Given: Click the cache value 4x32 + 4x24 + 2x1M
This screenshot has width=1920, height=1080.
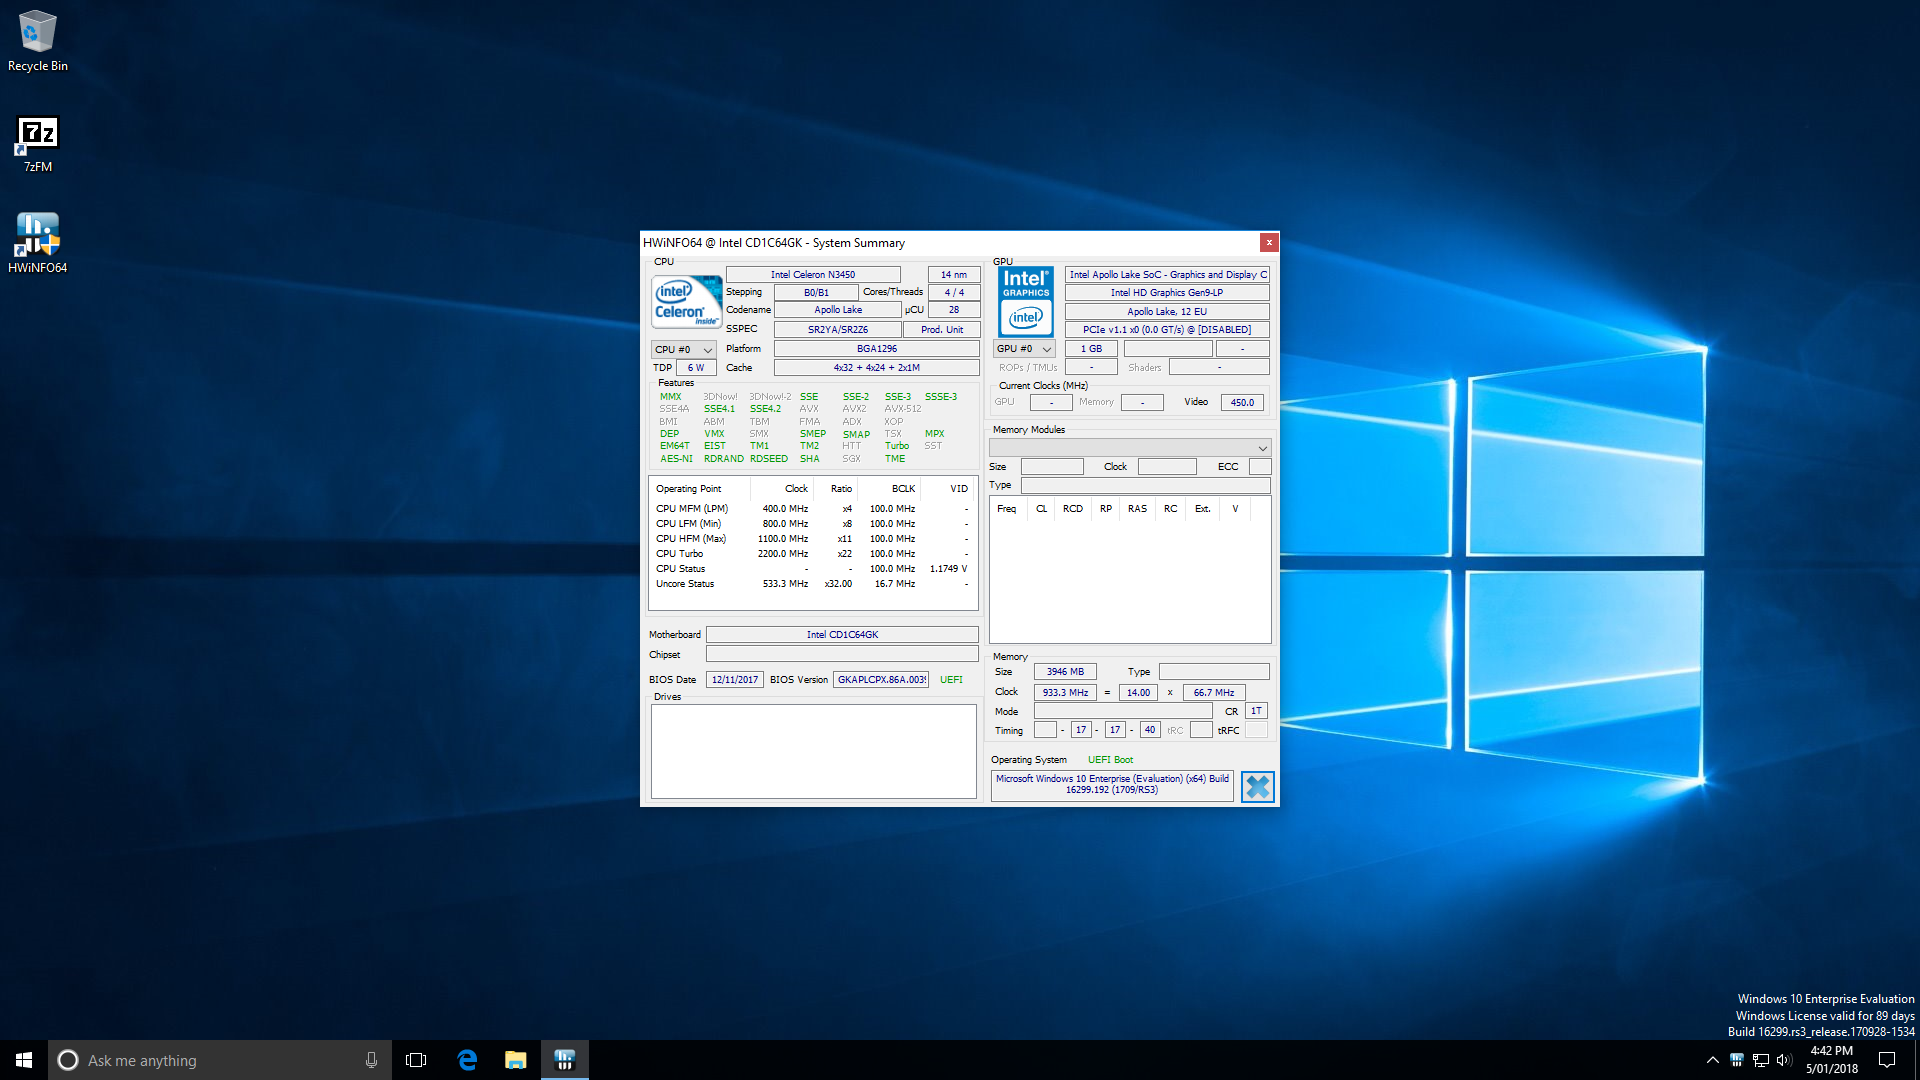Looking at the screenshot, I should pos(877,368).
